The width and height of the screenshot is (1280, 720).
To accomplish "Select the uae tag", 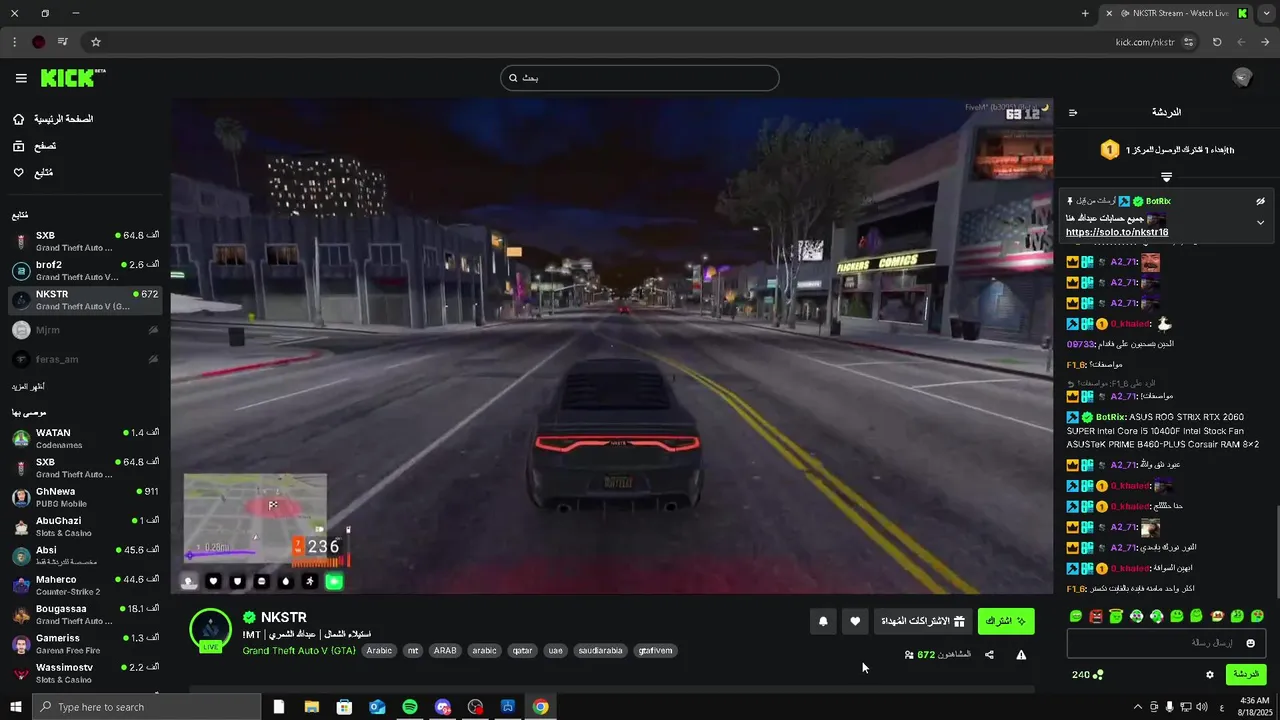I will click(556, 650).
